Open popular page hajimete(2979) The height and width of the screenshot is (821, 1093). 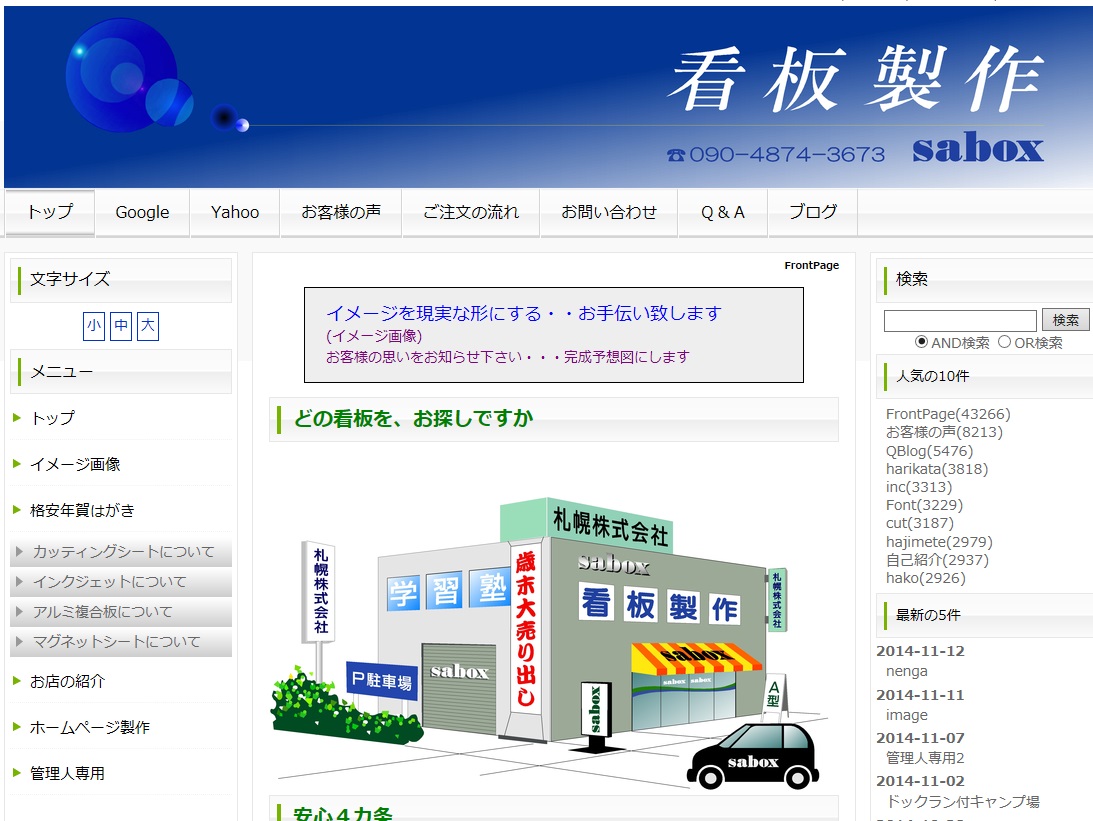pyautogui.click(x=939, y=542)
